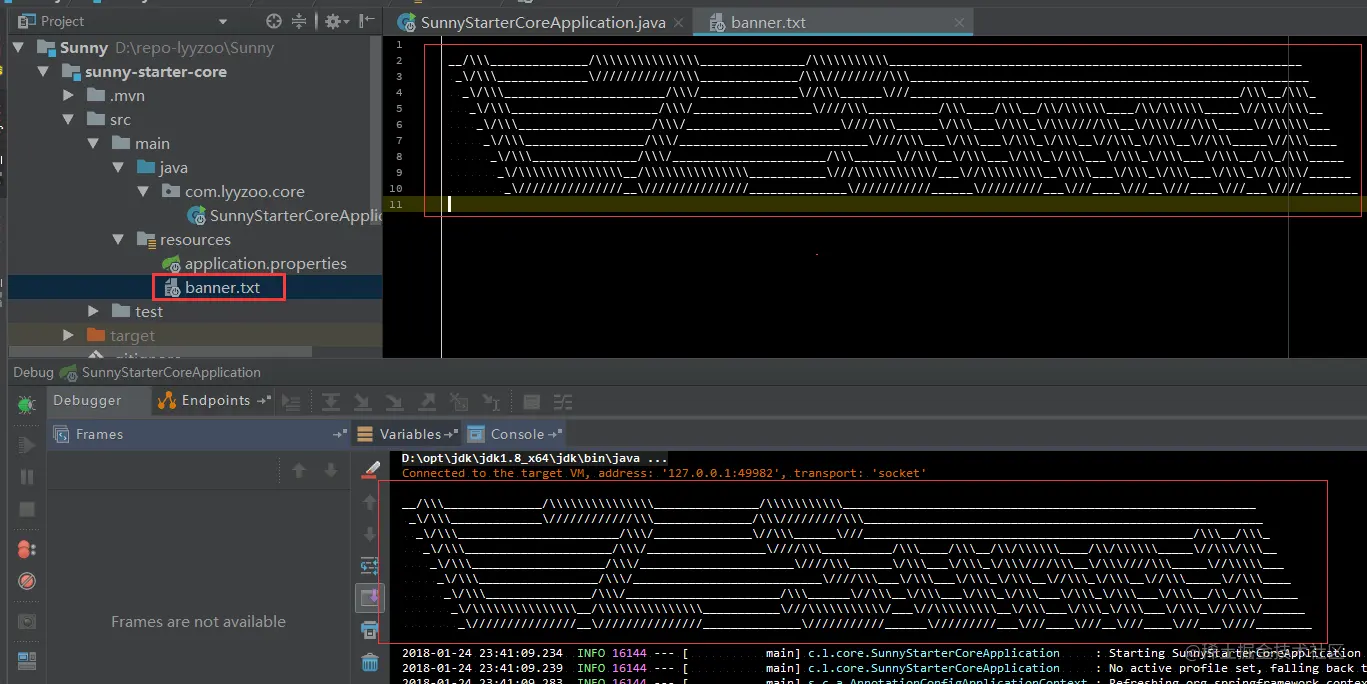The height and width of the screenshot is (684, 1367).
Task: Close the SunnyStarterCoreApplication.java tab
Action: point(677,23)
